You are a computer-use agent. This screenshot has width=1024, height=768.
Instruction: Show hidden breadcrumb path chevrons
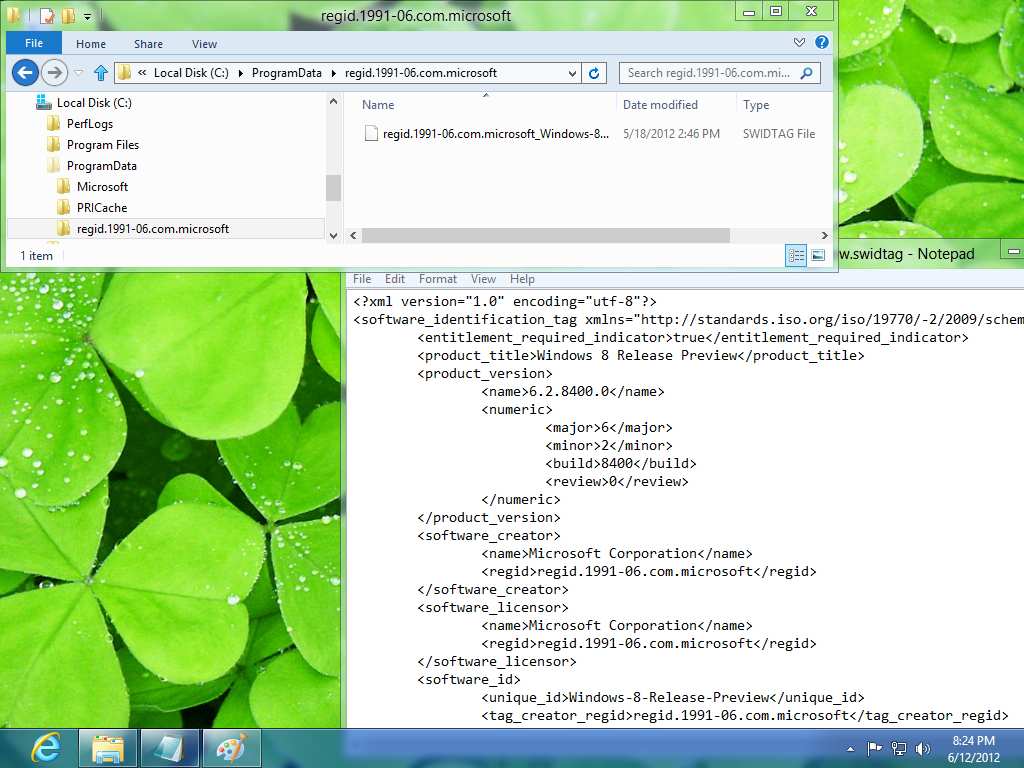tap(142, 72)
